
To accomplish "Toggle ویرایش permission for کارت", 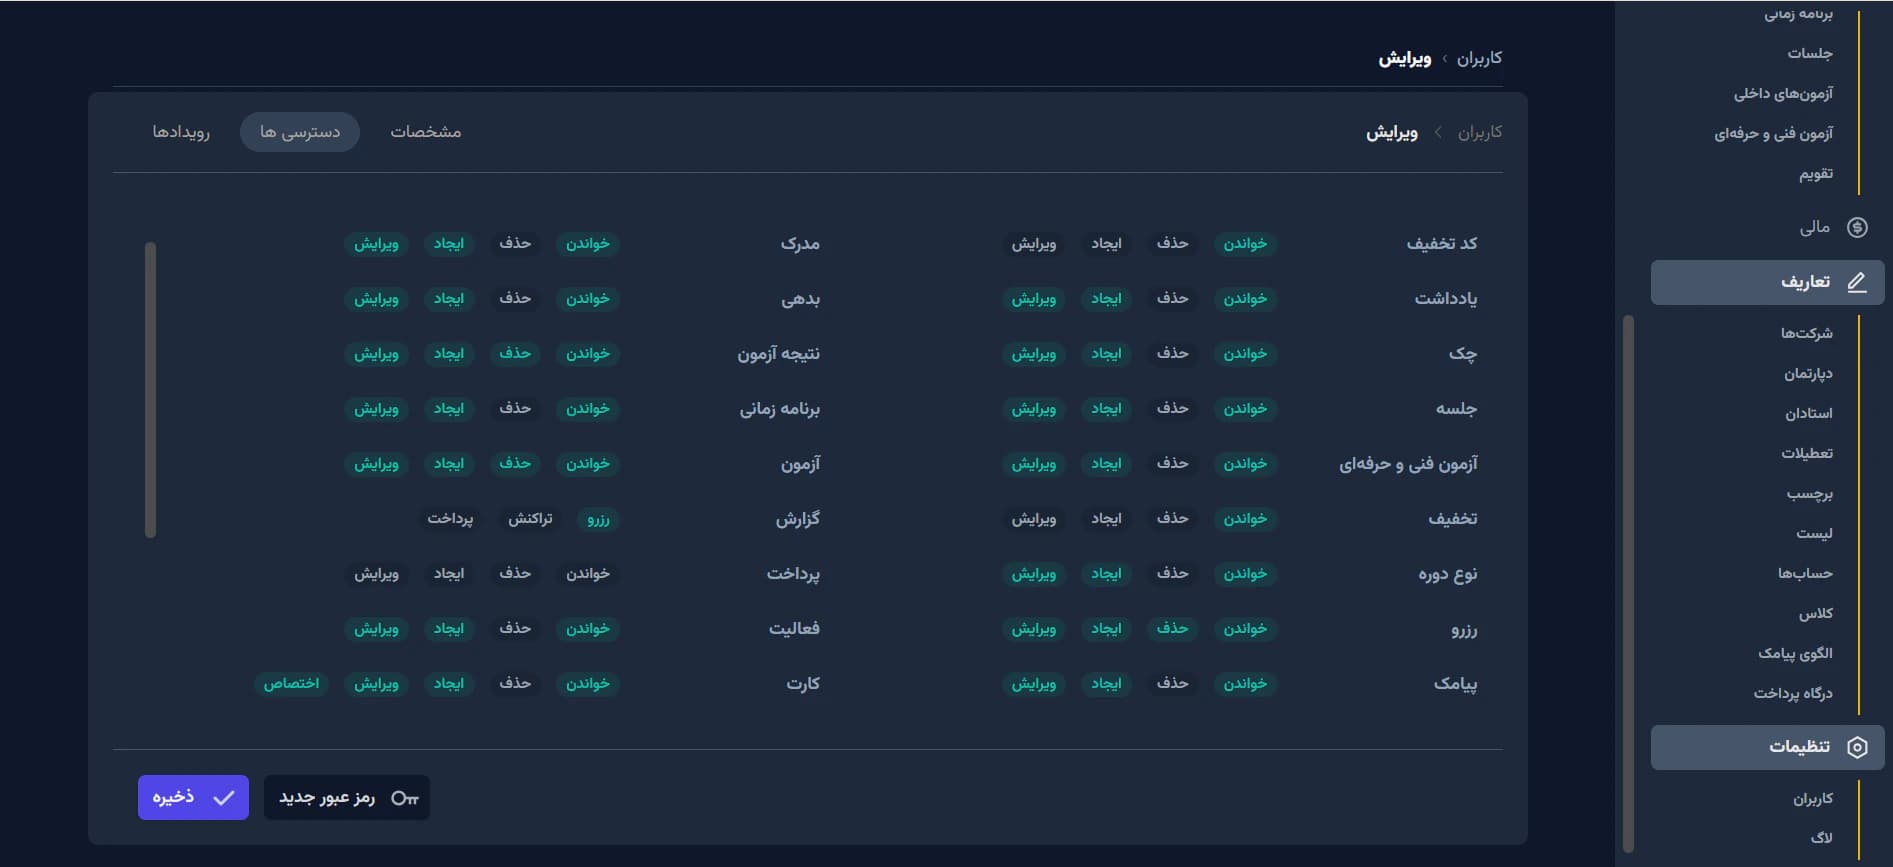I will pos(376,684).
